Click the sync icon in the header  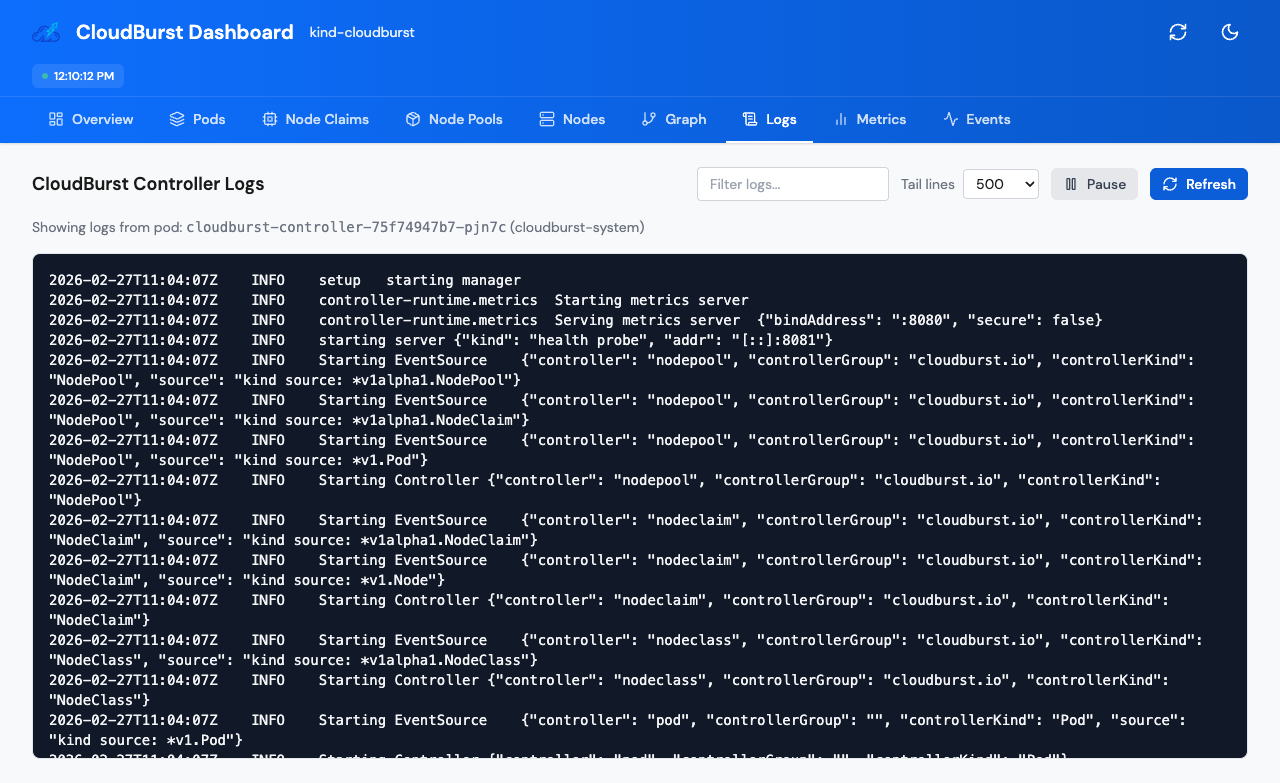point(1178,32)
